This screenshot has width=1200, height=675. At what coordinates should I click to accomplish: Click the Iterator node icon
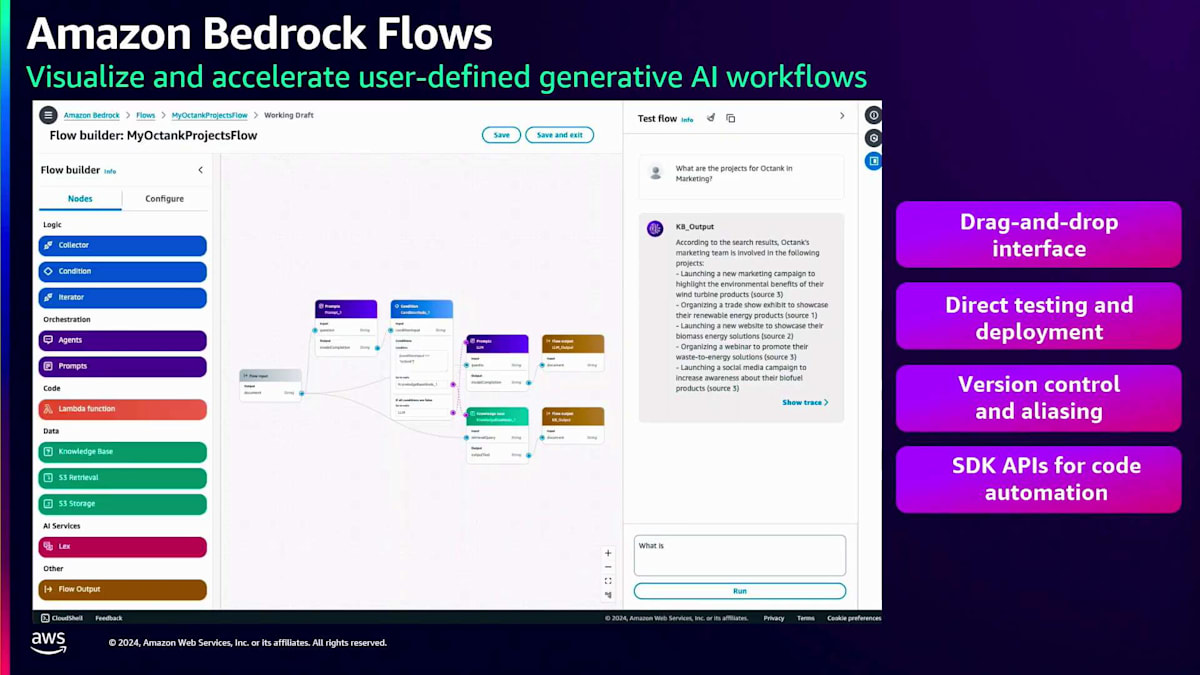48,298
